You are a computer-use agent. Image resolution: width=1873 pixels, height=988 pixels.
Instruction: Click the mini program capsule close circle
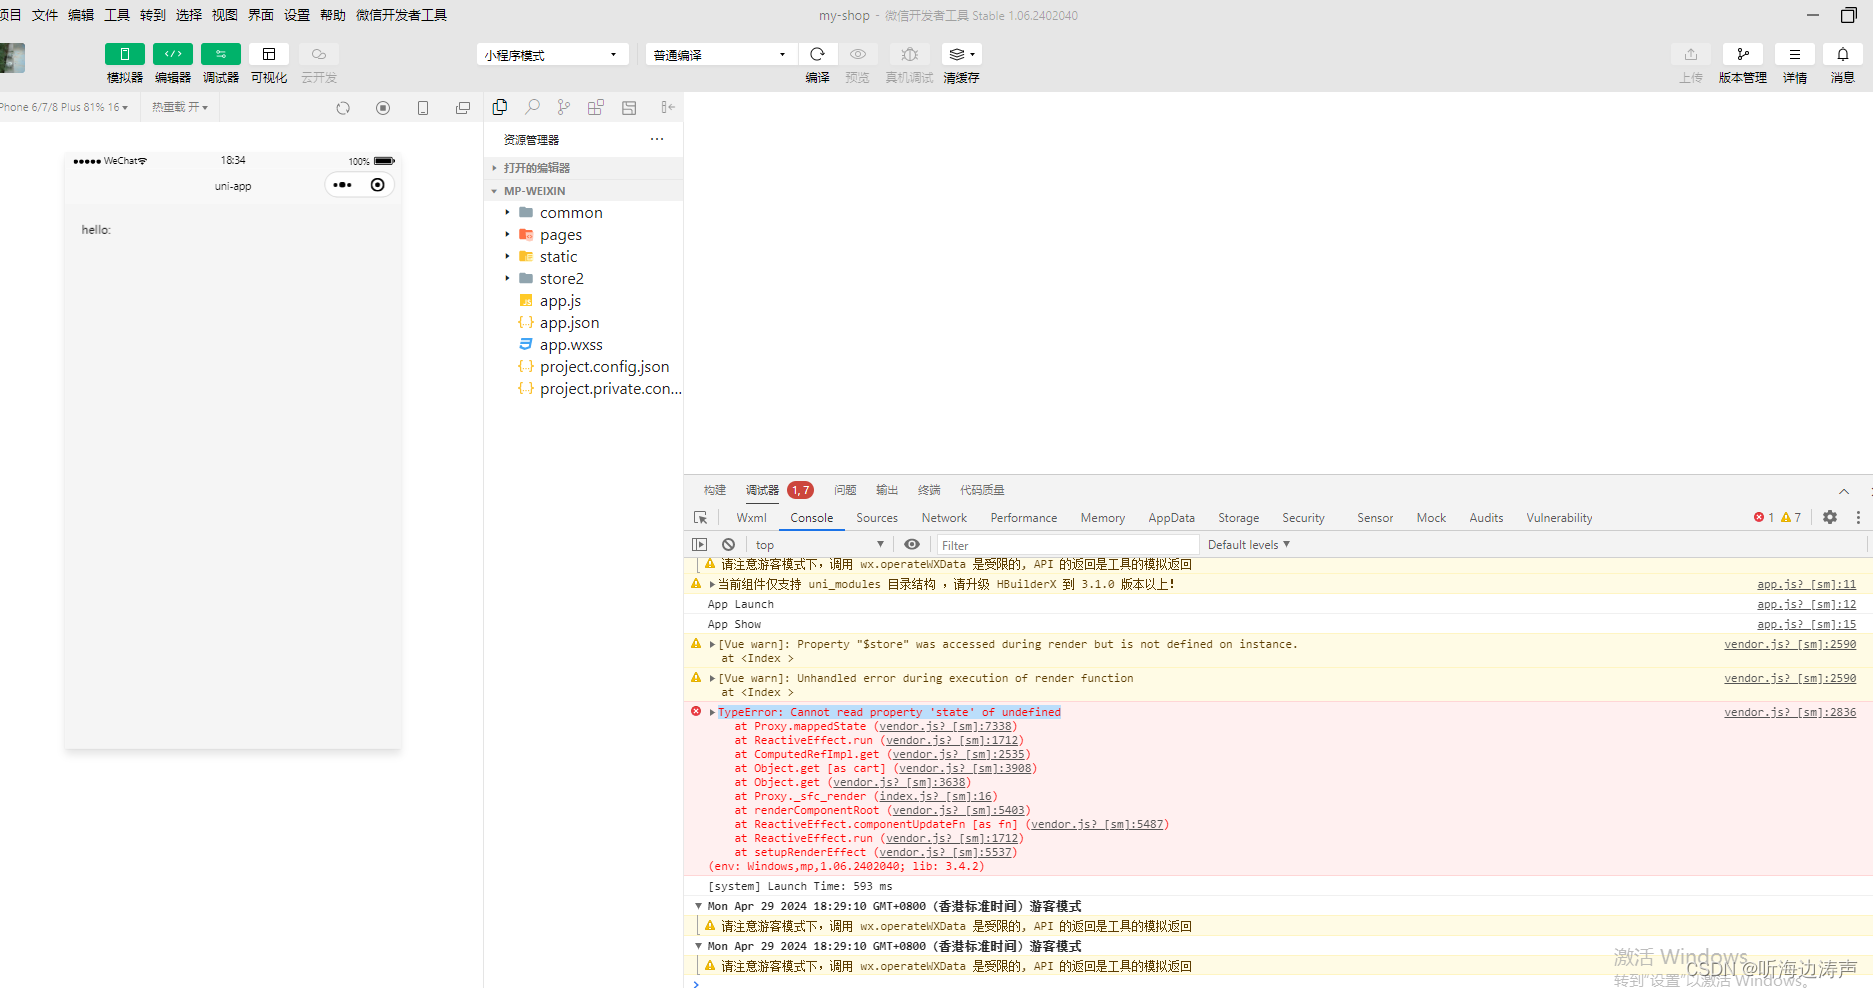[x=377, y=185]
